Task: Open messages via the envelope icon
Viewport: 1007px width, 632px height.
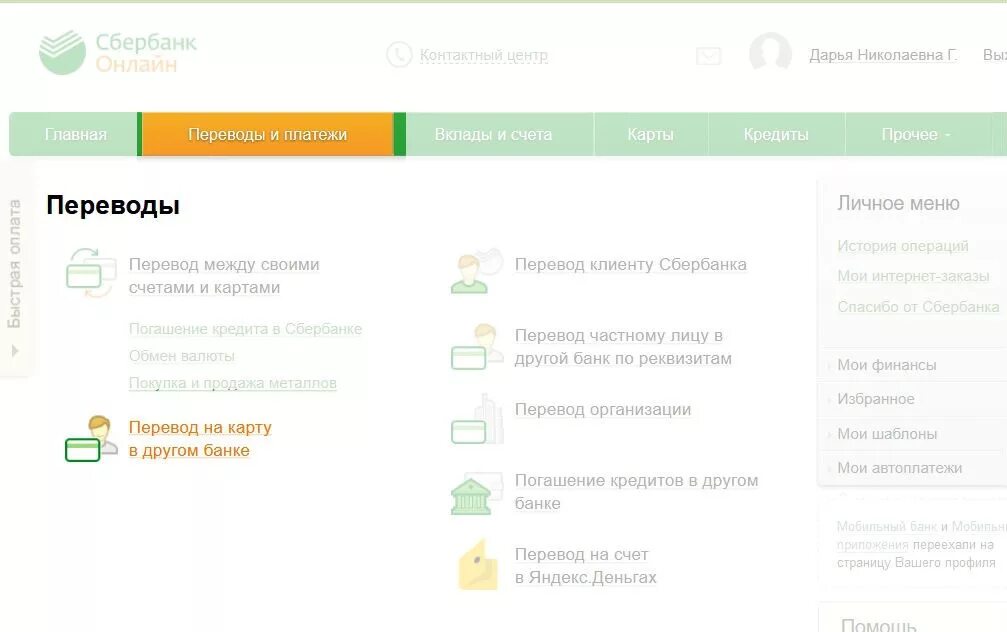Action: 708,56
